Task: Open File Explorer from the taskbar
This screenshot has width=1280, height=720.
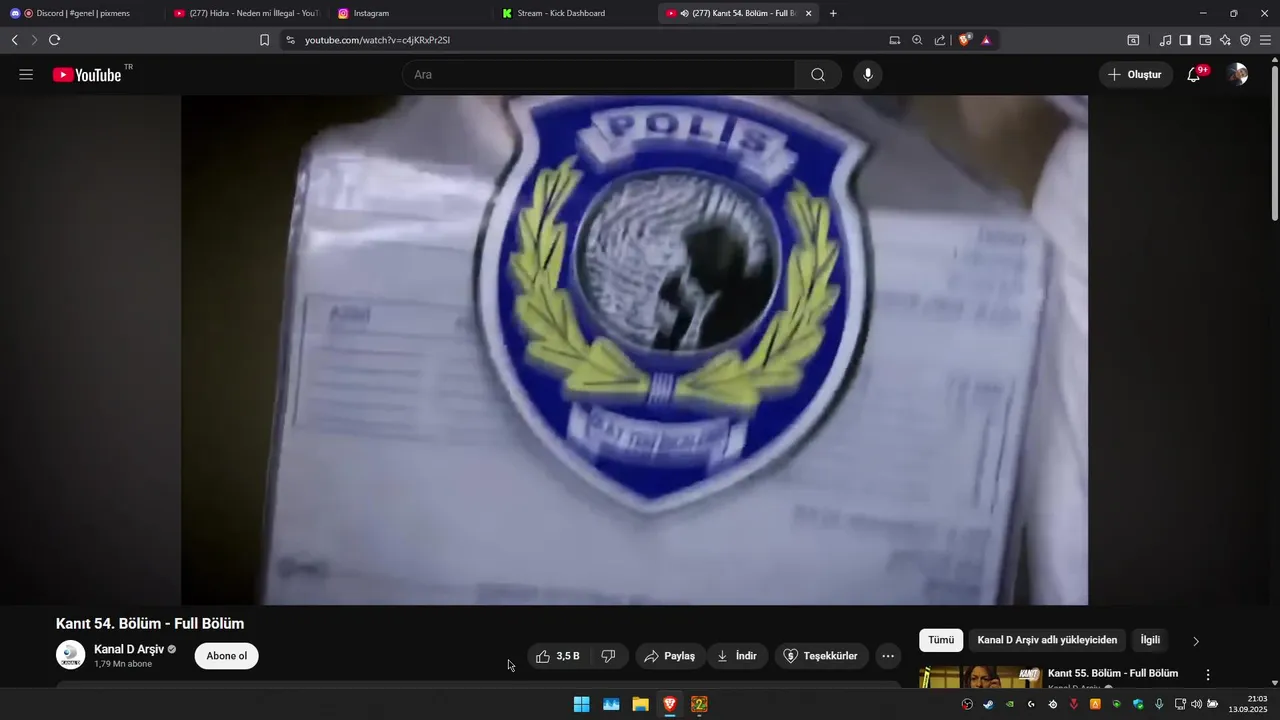Action: [x=640, y=704]
